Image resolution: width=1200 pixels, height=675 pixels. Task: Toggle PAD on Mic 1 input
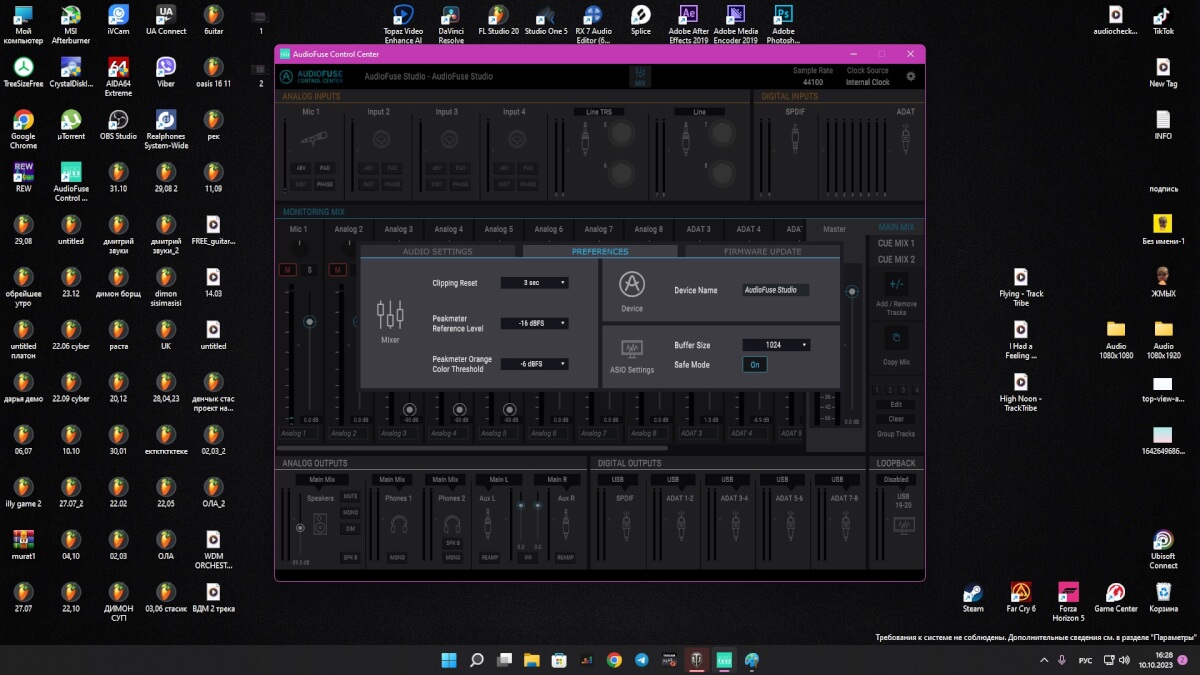[x=325, y=168]
